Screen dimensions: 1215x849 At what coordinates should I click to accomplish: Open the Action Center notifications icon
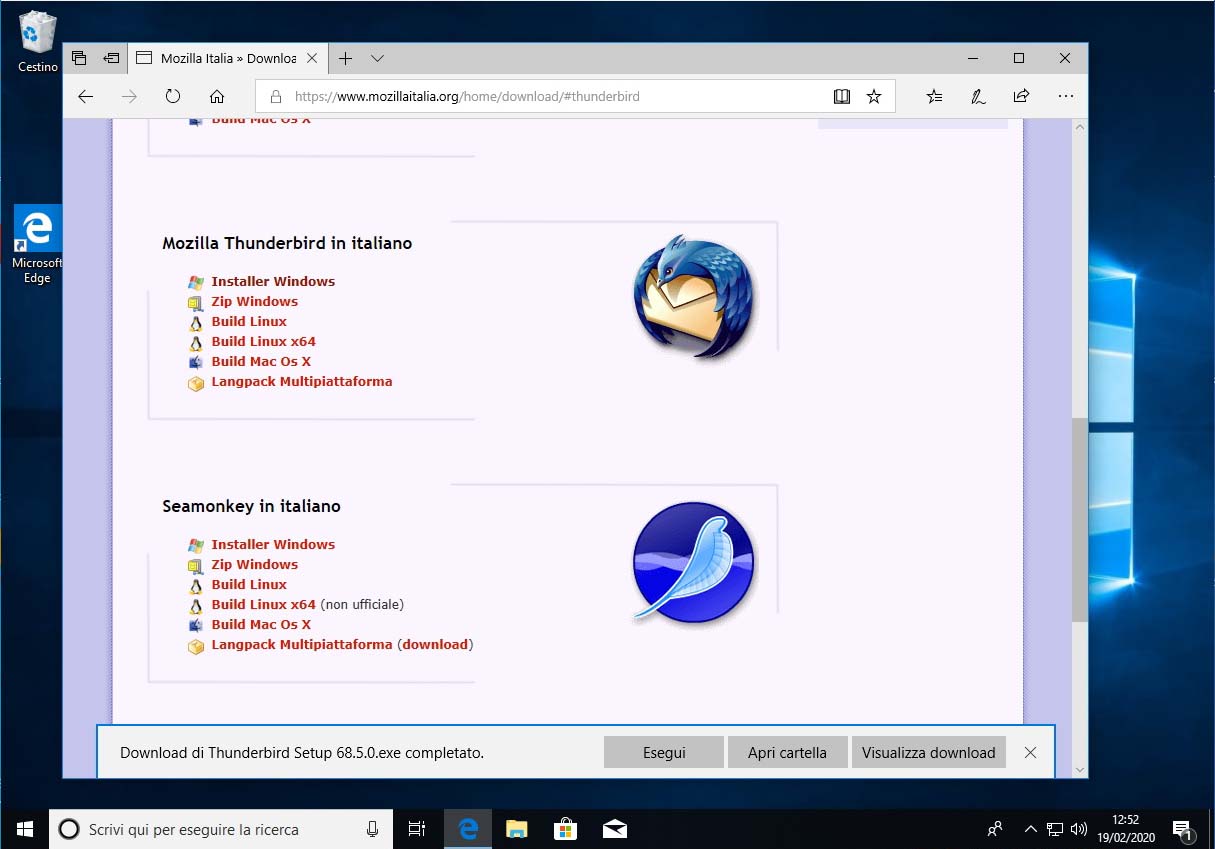click(x=1182, y=829)
